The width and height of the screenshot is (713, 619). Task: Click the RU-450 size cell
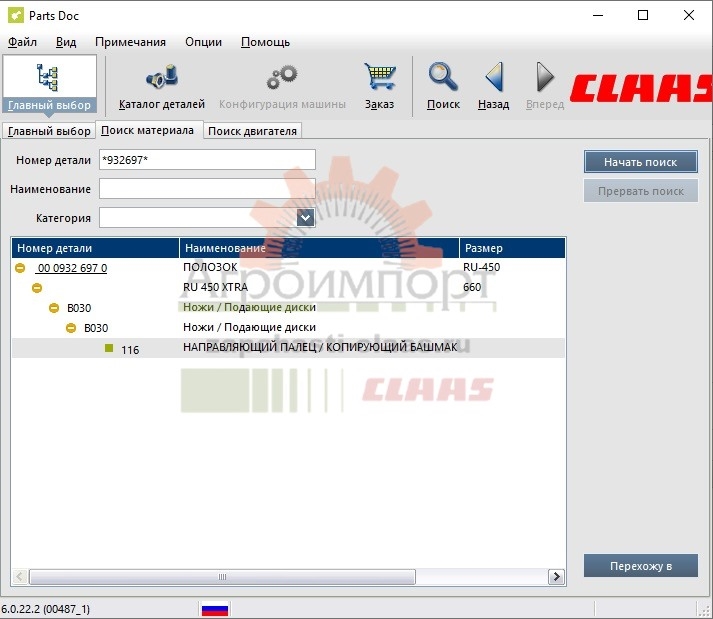(x=481, y=267)
